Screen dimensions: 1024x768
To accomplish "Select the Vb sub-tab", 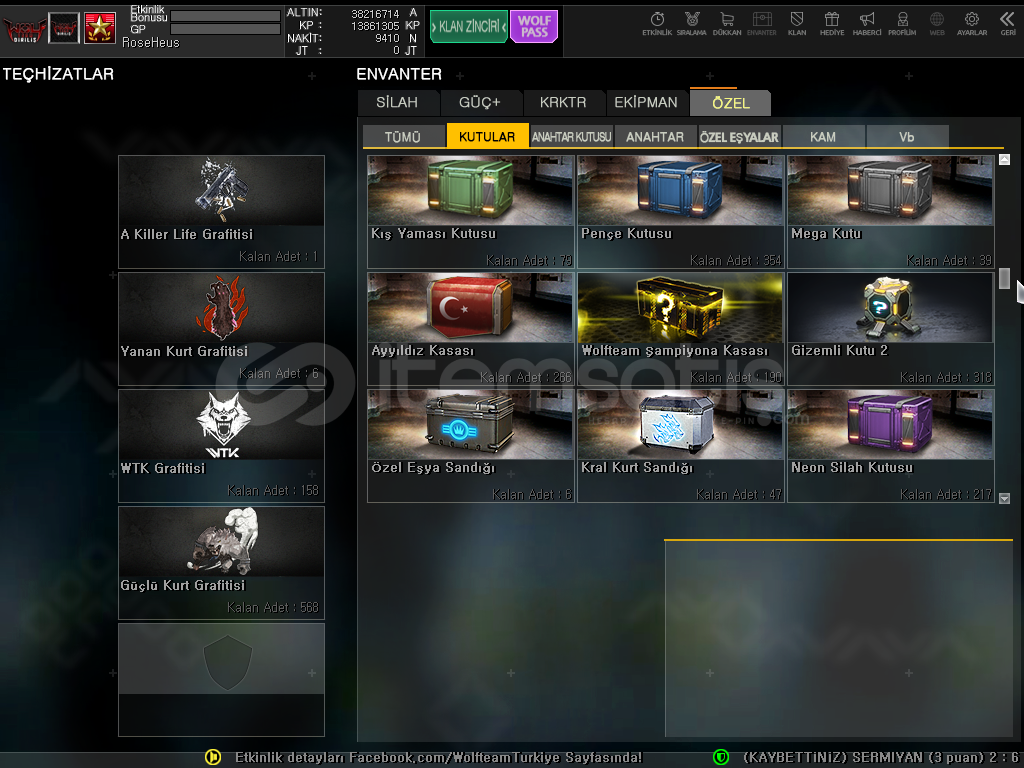I will coord(907,136).
